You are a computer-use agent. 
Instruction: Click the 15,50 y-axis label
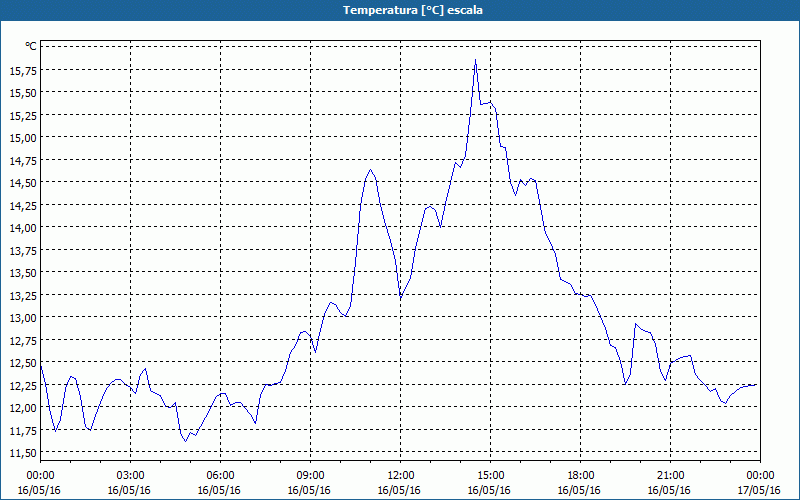(x=23, y=92)
